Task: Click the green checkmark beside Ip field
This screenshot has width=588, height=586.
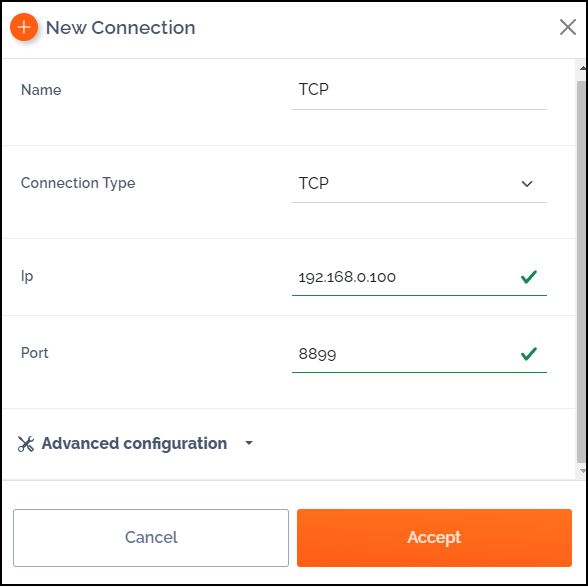Action: pos(528,277)
